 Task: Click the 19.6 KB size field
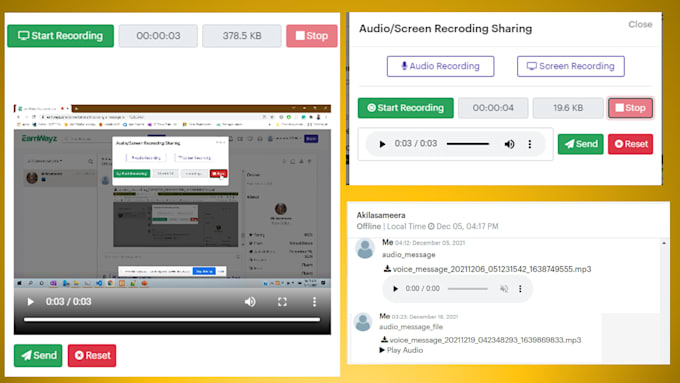[x=568, y=108]
